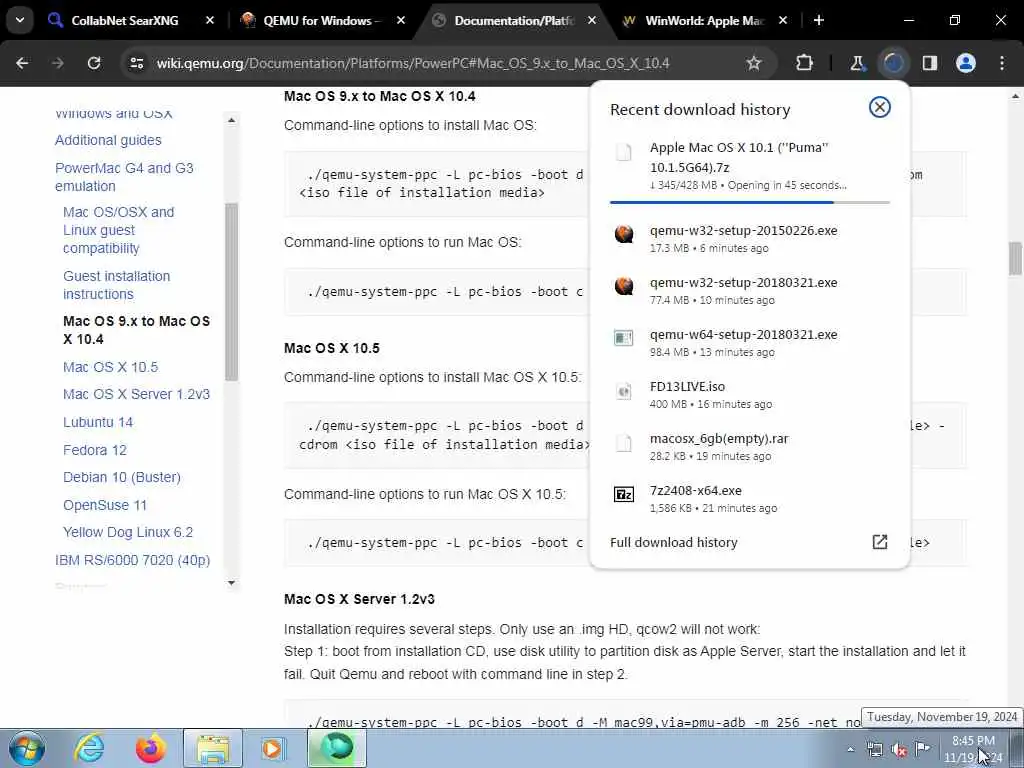Open PowerMac G4 and G3 emulation link

[124, 177]
